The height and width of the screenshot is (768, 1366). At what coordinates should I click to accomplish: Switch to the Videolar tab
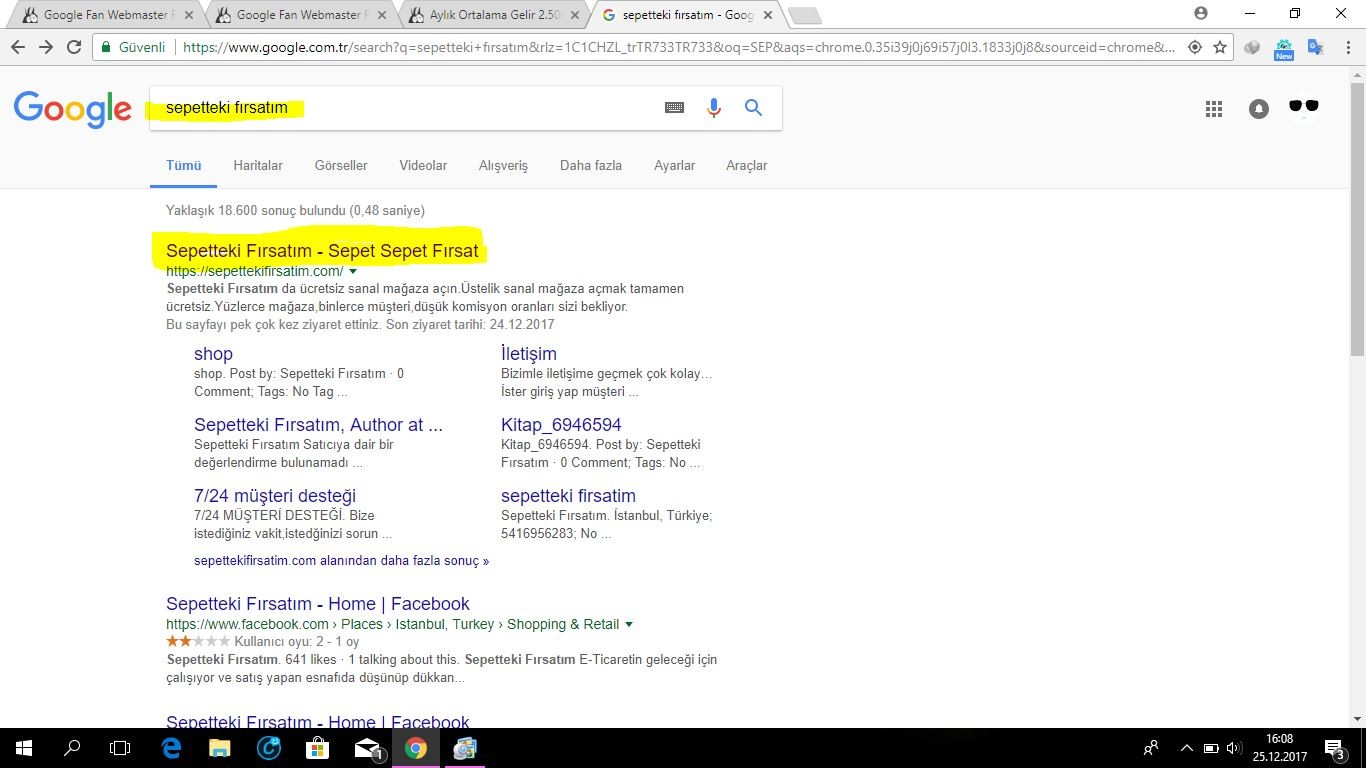click(423, 166)
